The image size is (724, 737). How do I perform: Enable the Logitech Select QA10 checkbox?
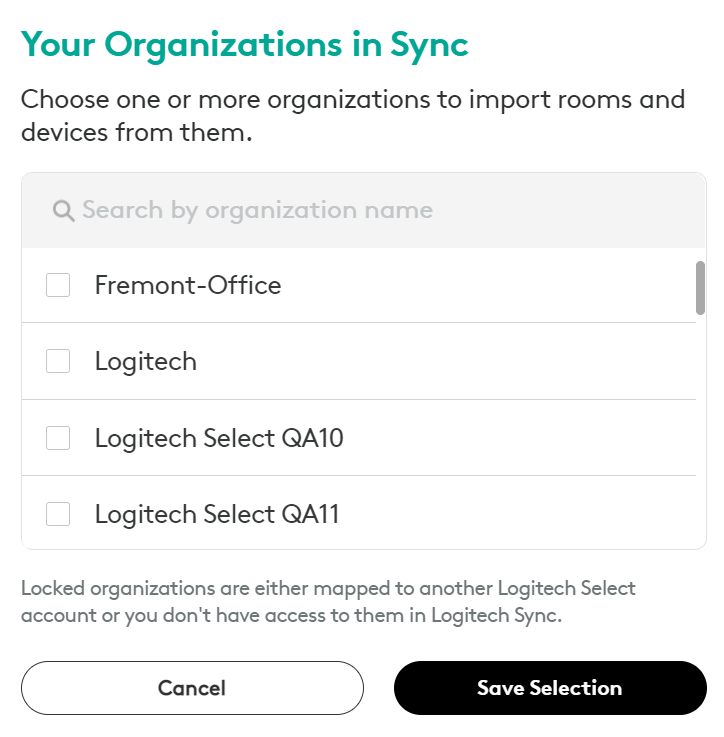(x=58, y=438)
